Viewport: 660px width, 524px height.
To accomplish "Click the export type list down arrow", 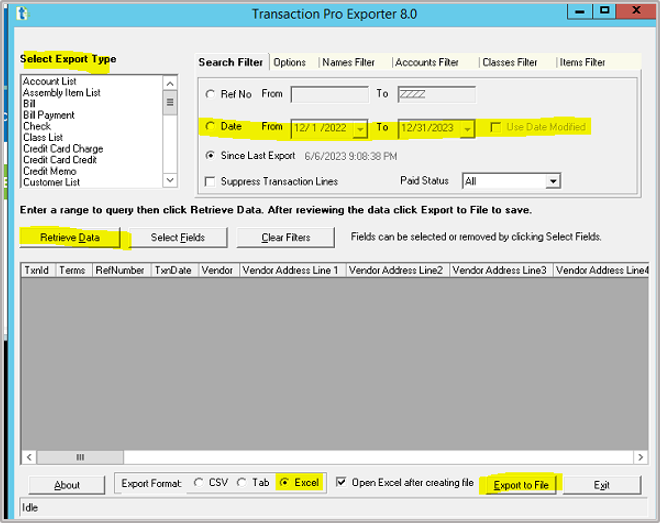I will 170,180.
